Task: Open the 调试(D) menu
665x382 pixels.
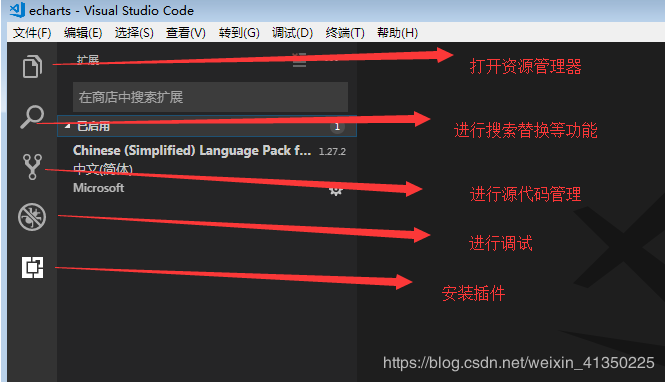Action: point(292,33)
